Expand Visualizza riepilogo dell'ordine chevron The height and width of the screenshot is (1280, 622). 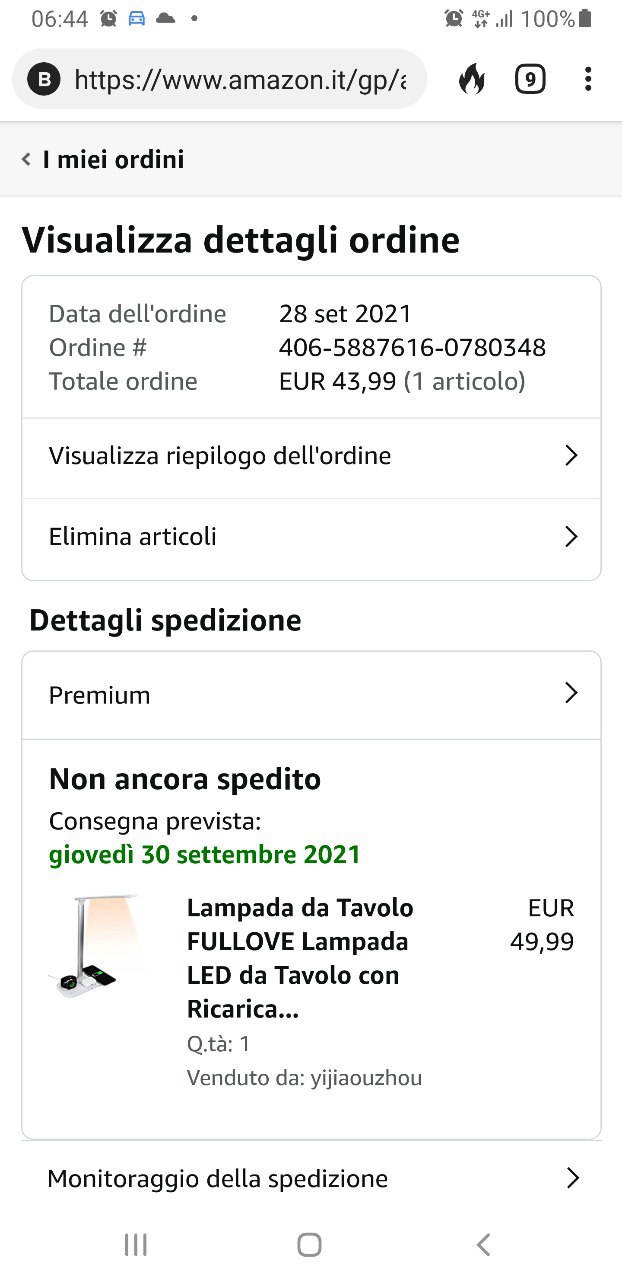point(571,456)
